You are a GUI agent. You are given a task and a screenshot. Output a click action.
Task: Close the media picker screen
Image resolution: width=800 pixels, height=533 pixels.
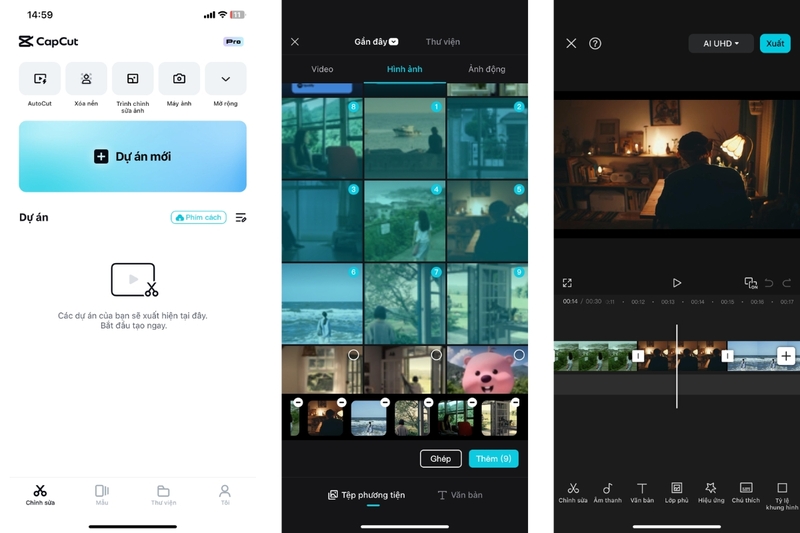(295, 42)
